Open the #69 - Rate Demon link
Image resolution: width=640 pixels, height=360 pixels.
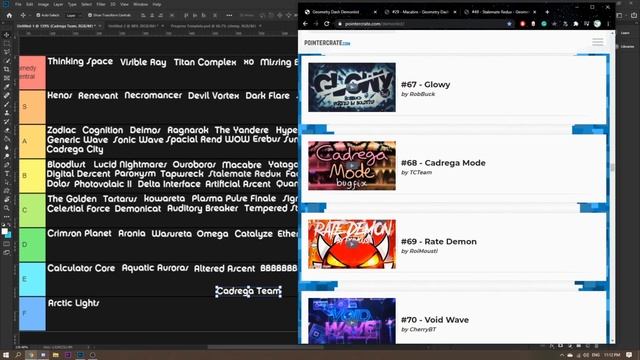pos(439,242)
